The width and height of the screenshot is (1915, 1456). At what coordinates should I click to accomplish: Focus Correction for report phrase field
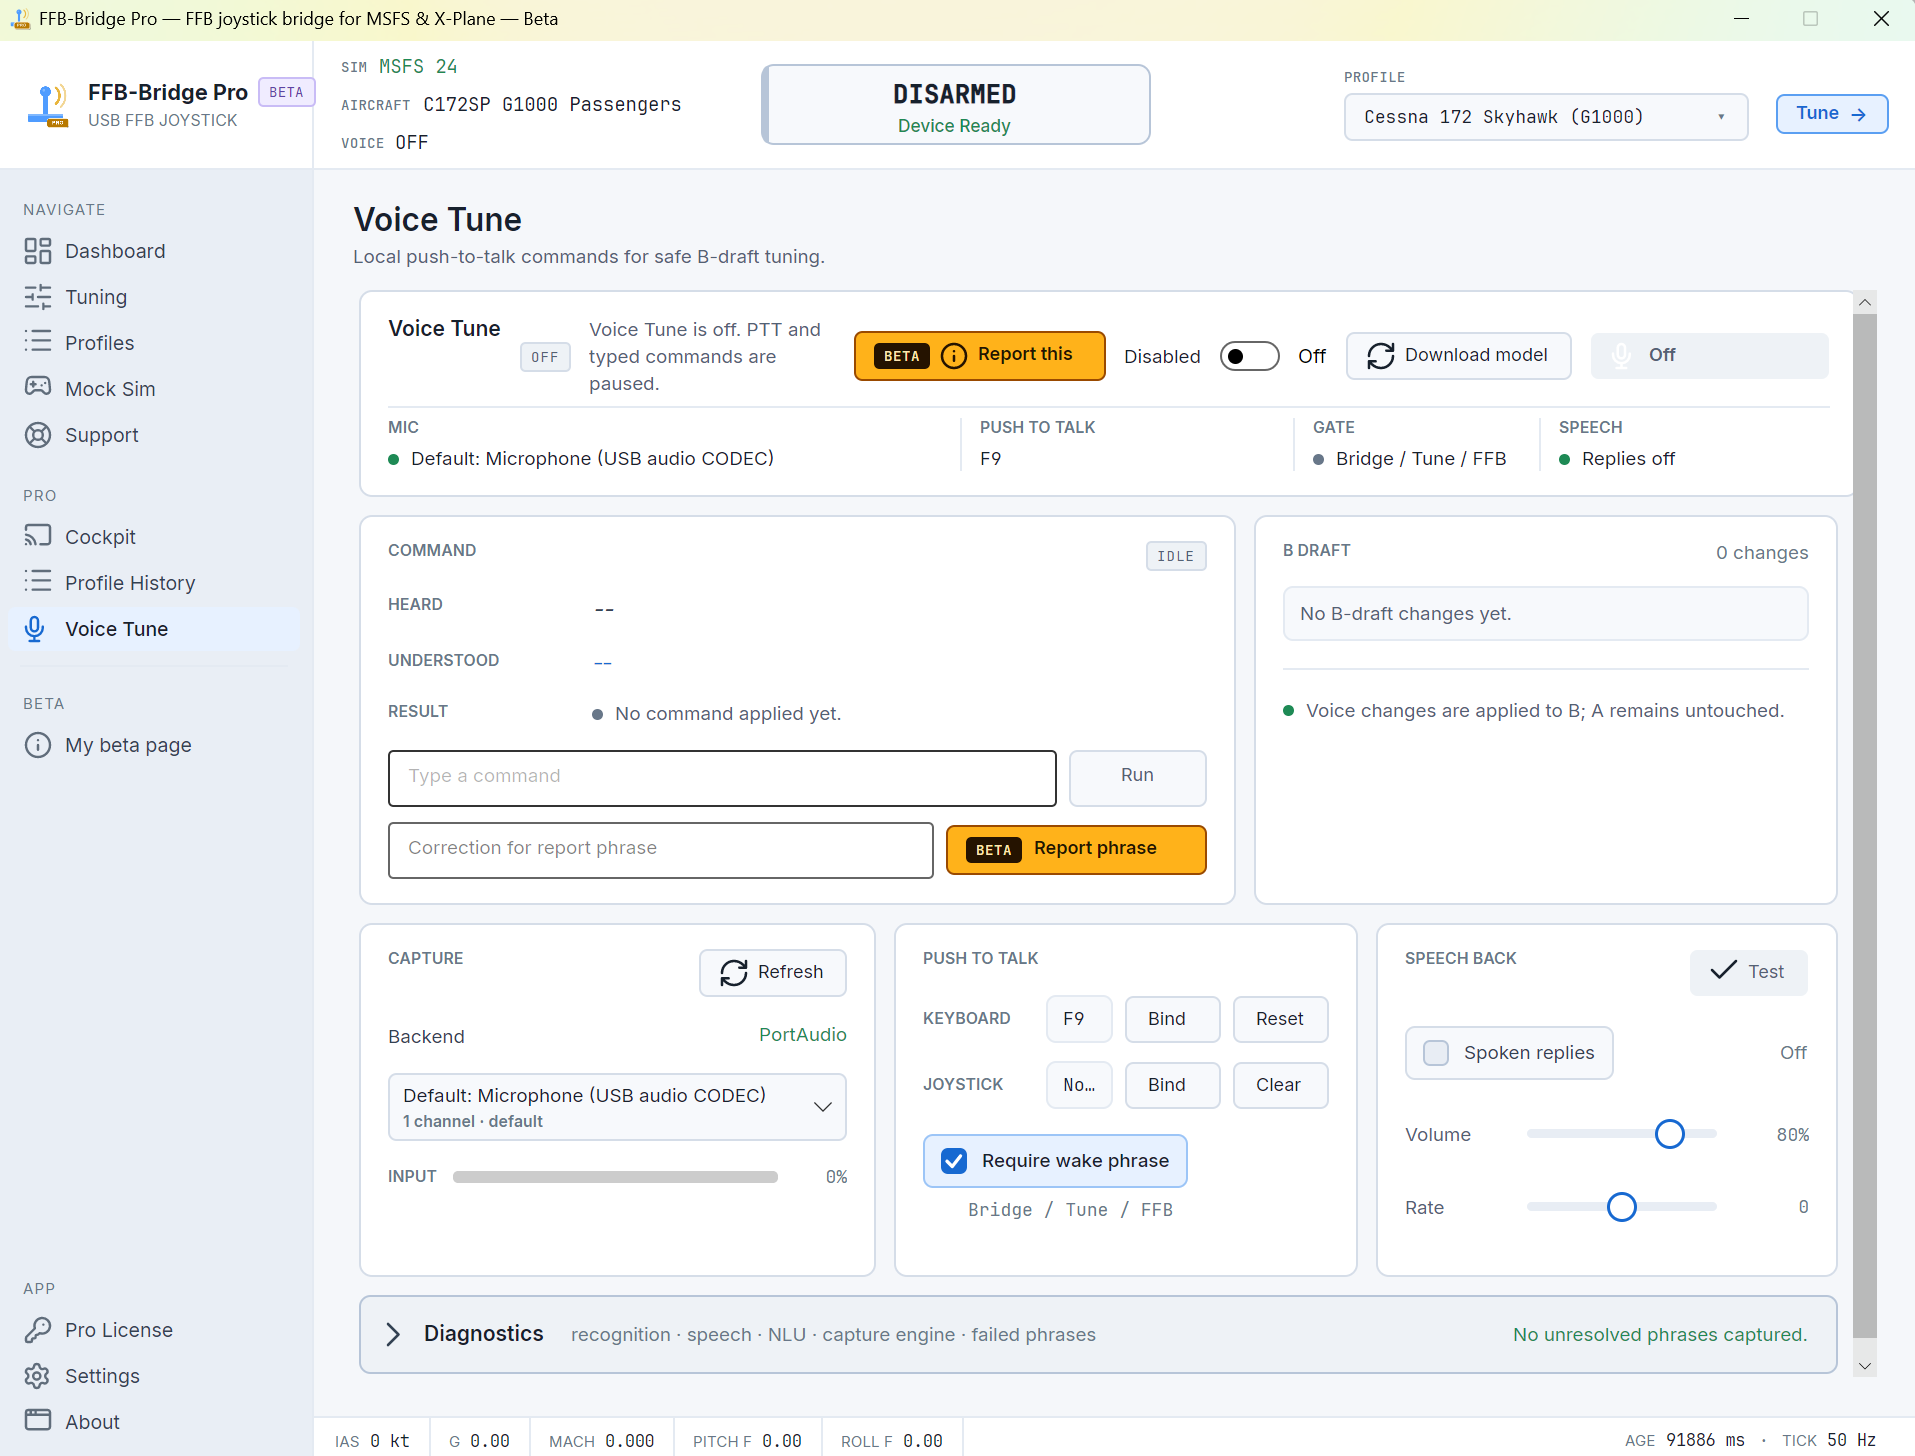(x=660, y=850)
